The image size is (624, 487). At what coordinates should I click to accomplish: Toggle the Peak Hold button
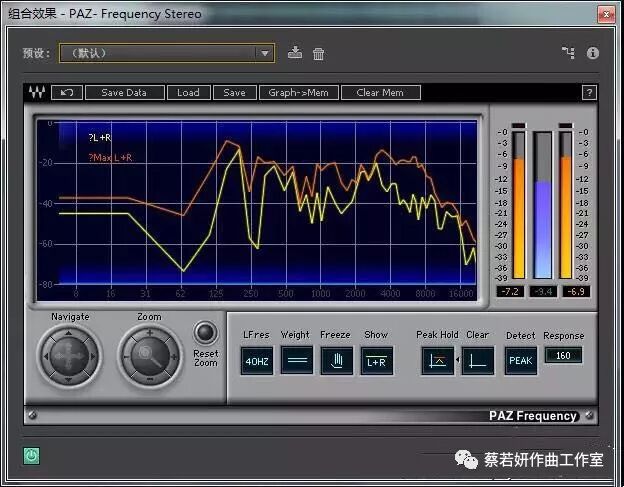coord(437,361)
